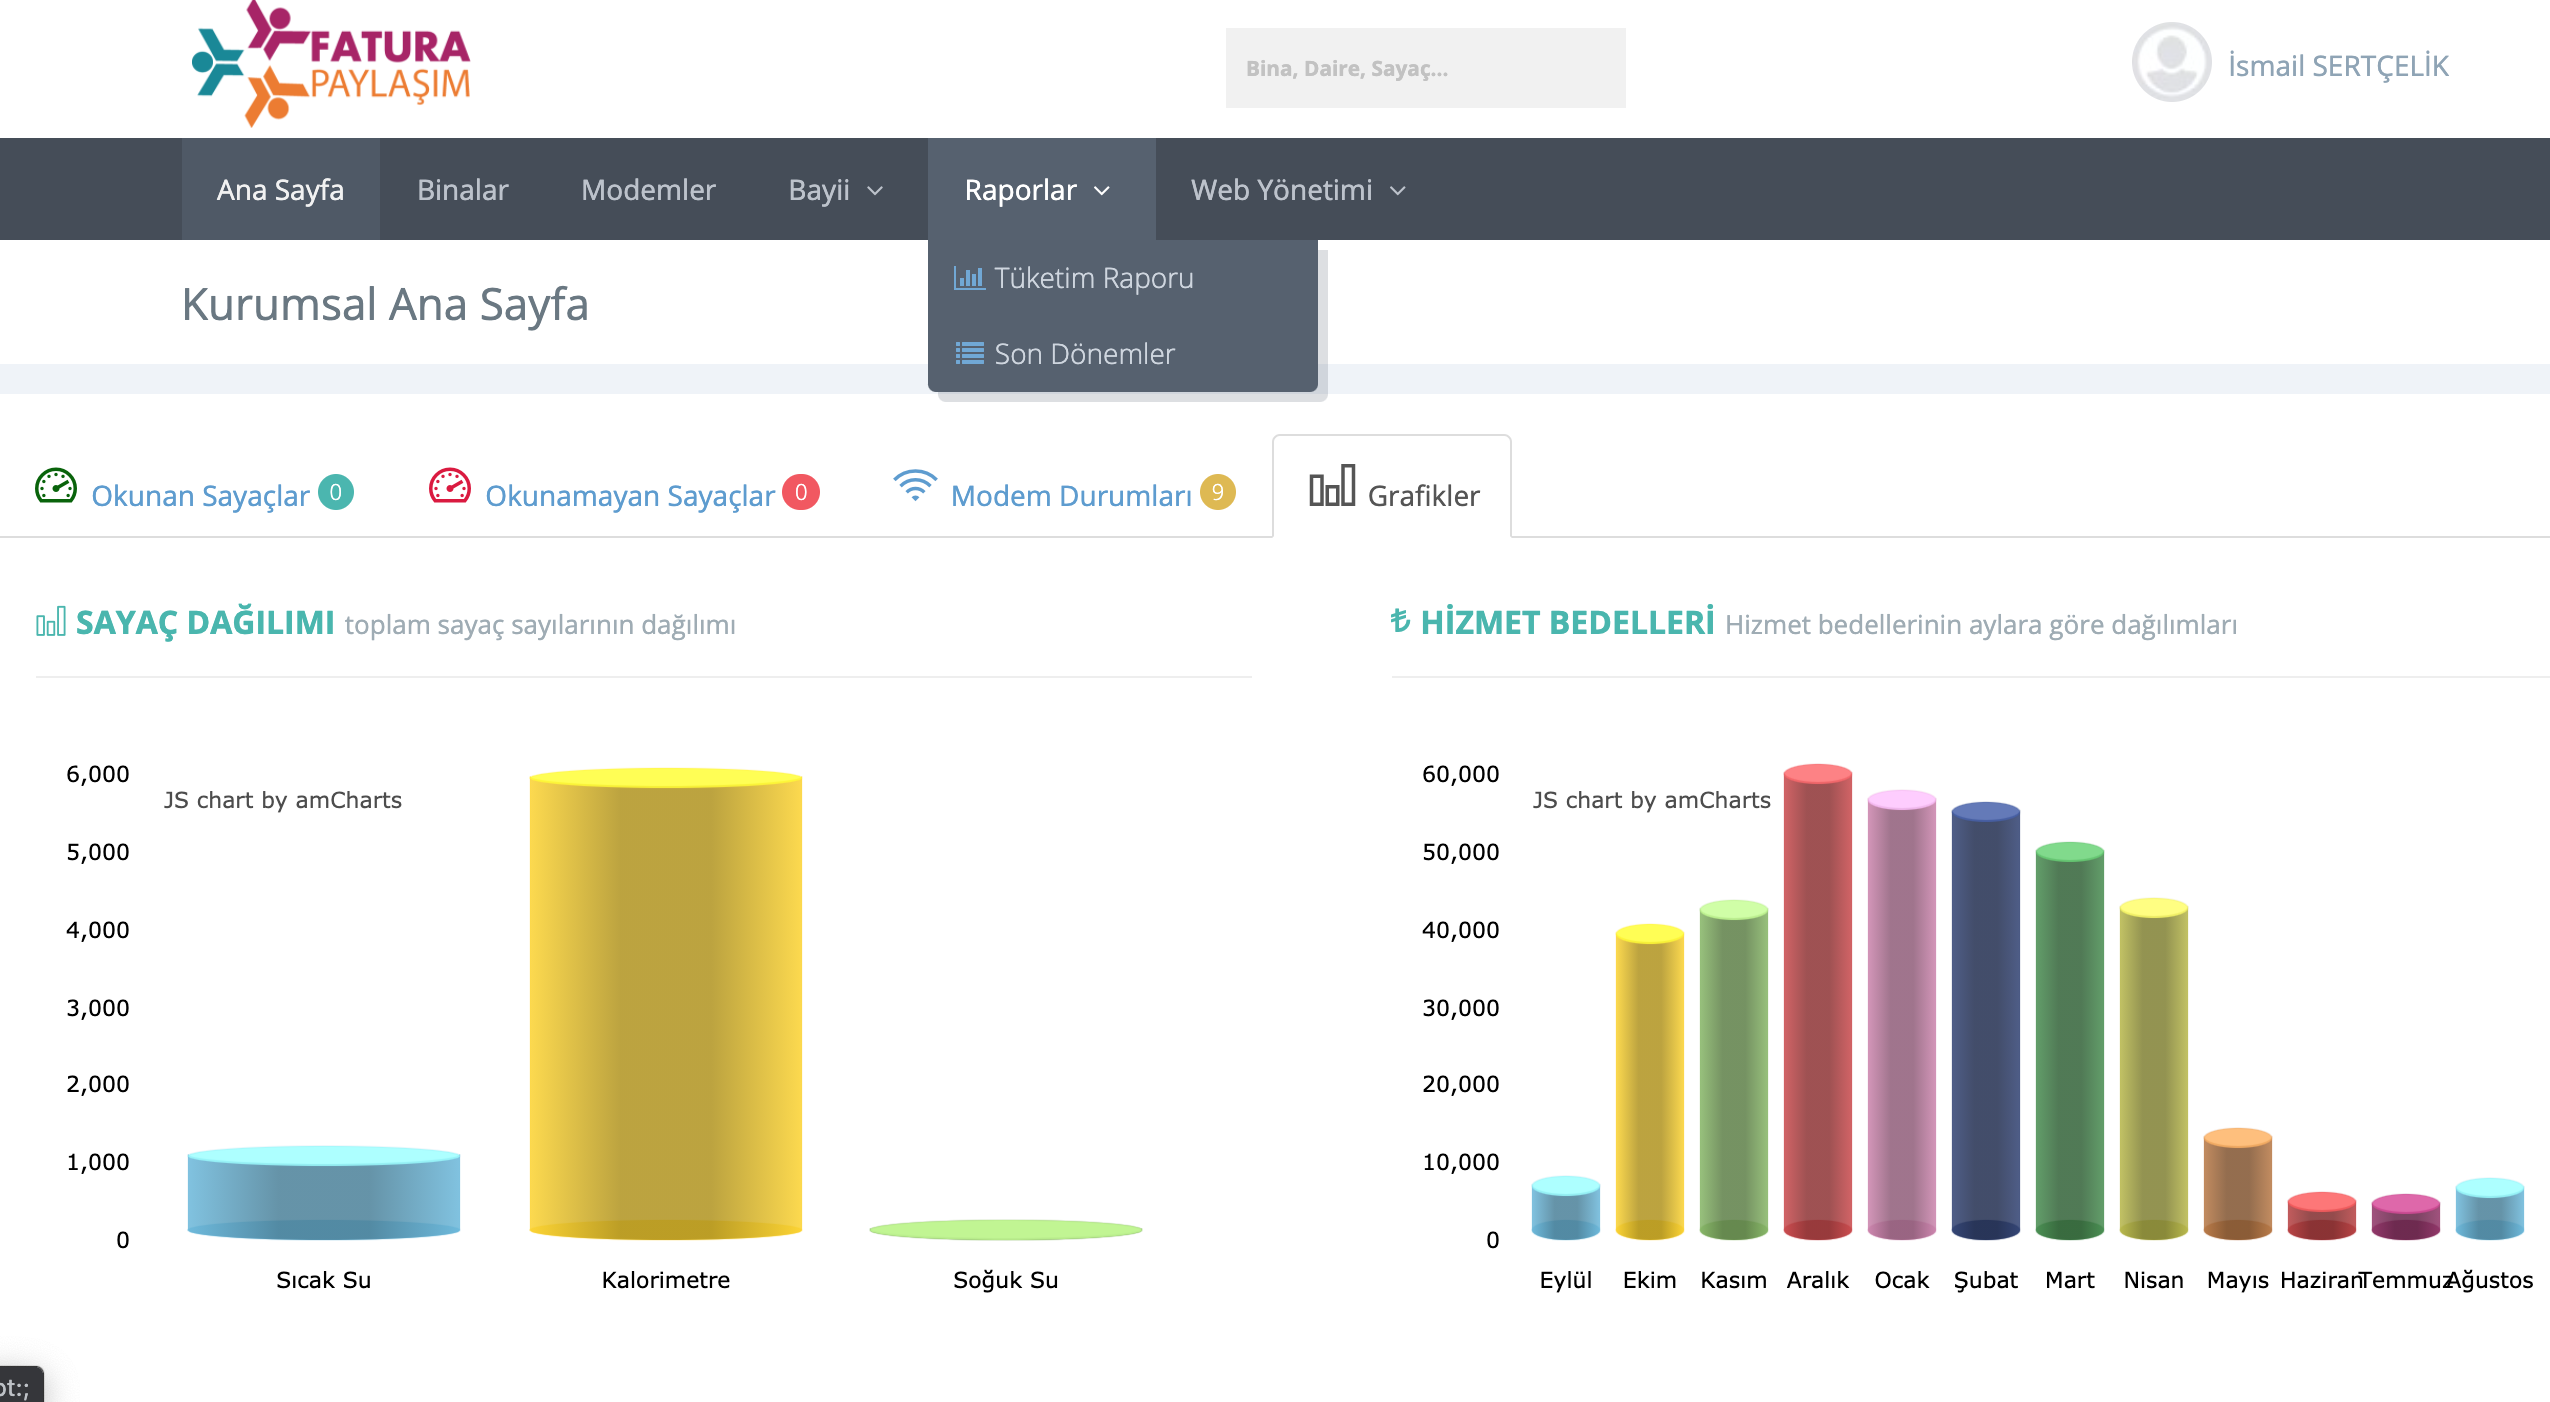Click the JS chart by amCharts link in Hizmet chart
This screenshot has width=2550, height=1402.
tap(1652, 800)
